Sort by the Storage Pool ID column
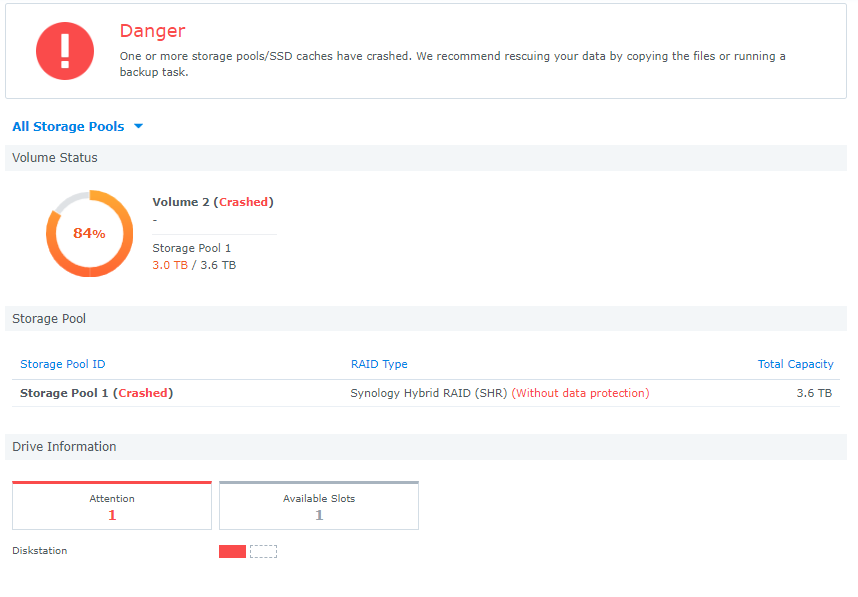 point(63,364)
